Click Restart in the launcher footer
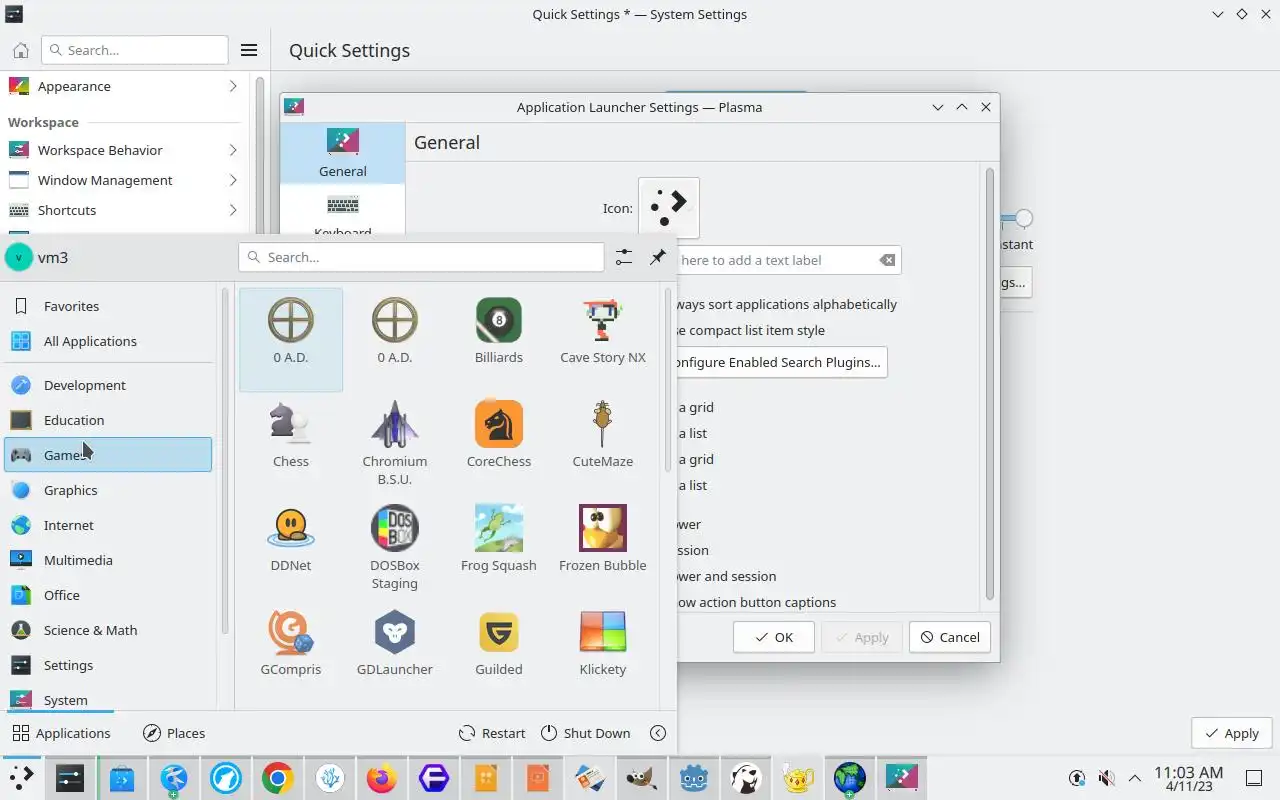The image size is (1280, 800). [x=492, y=733]
